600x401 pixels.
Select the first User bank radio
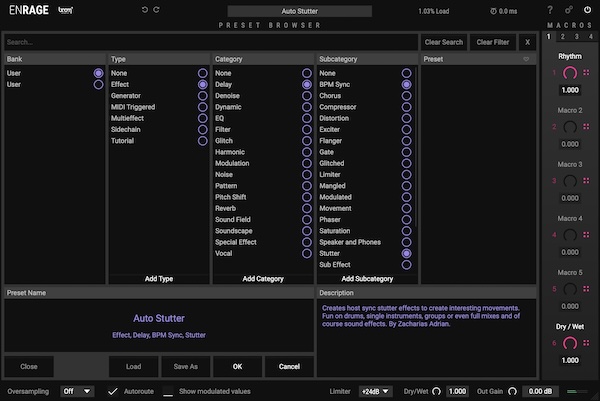click(98, 73)
